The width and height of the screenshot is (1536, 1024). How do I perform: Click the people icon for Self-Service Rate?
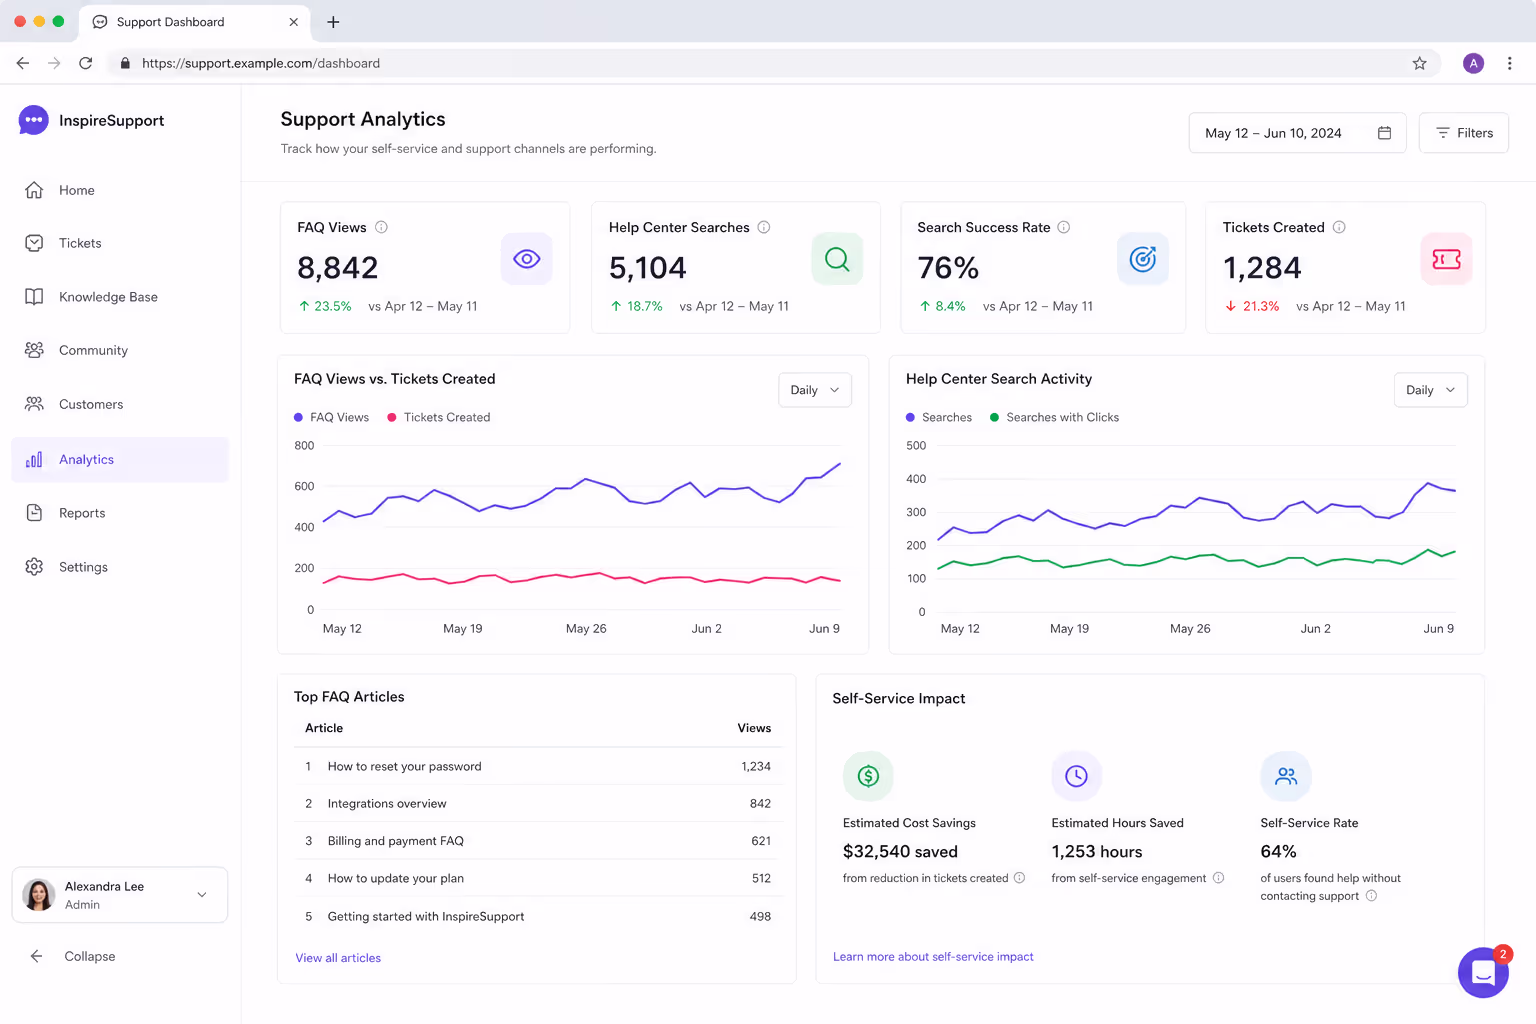[1286, 776]
